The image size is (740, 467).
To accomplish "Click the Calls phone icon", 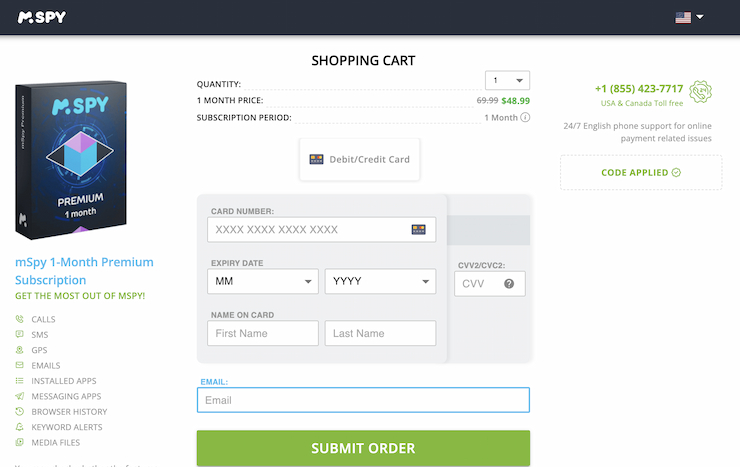I will click(x=19, y=319).
